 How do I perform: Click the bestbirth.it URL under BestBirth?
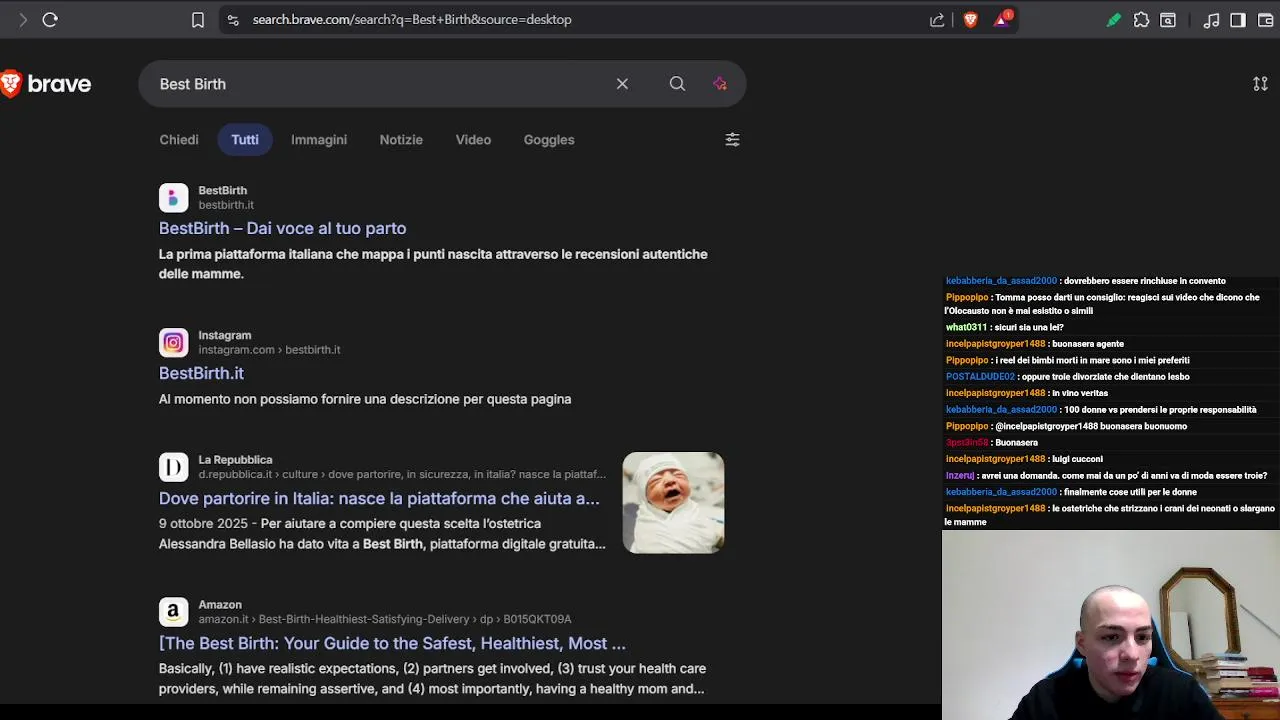pos(226,205)
